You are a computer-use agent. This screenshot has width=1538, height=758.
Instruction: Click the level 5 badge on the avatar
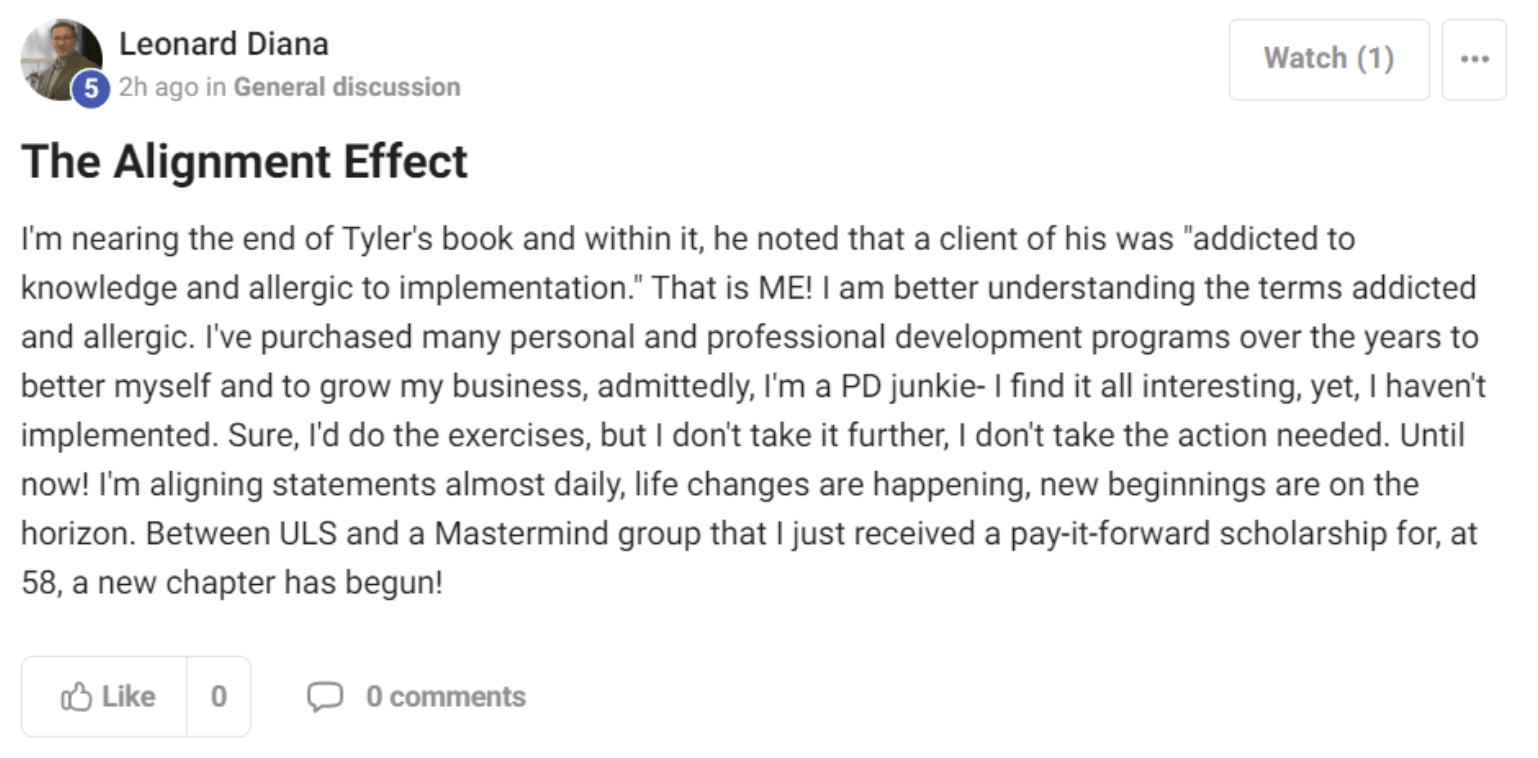point(90,90)
